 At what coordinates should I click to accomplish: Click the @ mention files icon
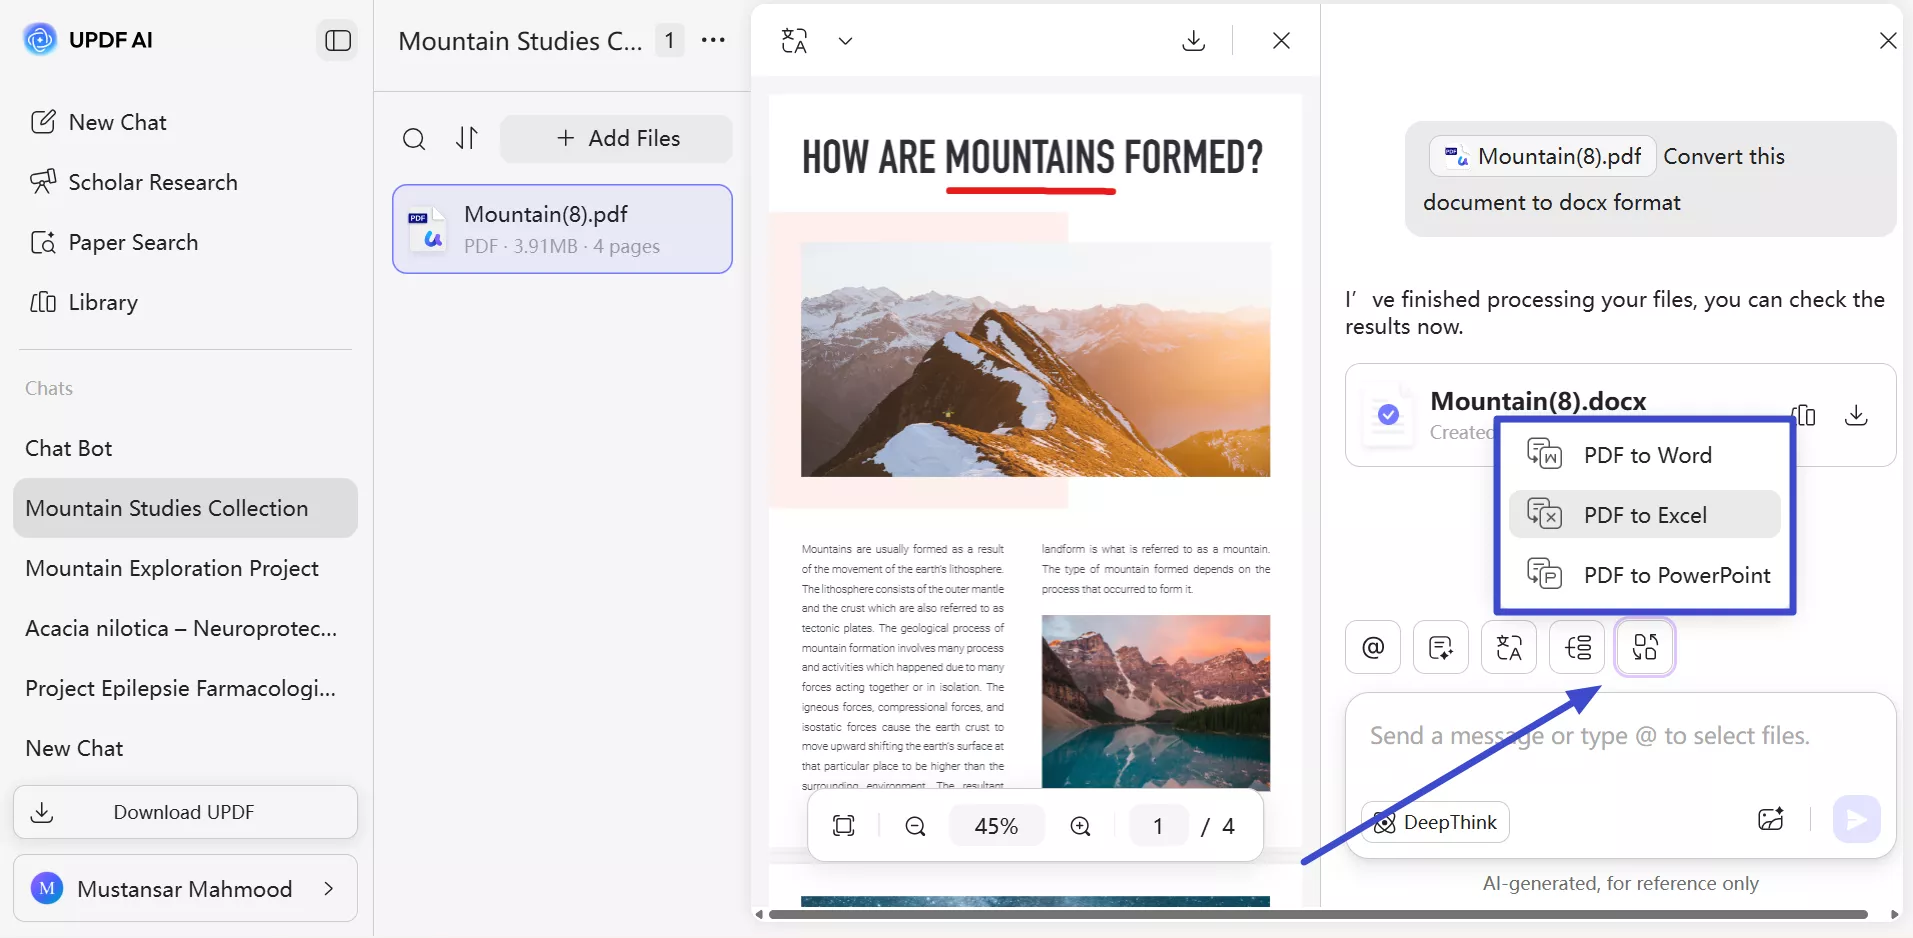click(1373, 648)
